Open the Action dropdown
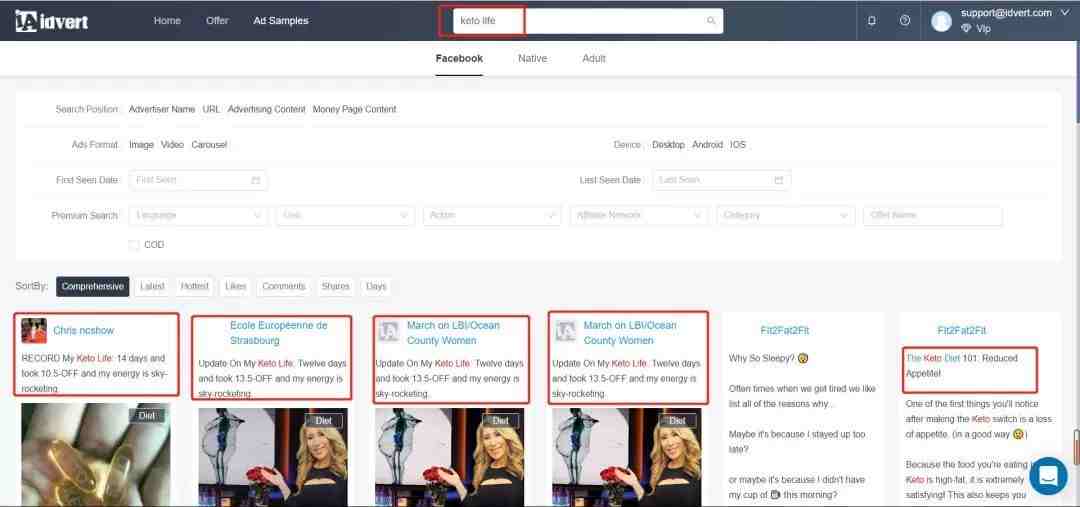This screenshot has height=507, width=1080. (x=492, y=216)
